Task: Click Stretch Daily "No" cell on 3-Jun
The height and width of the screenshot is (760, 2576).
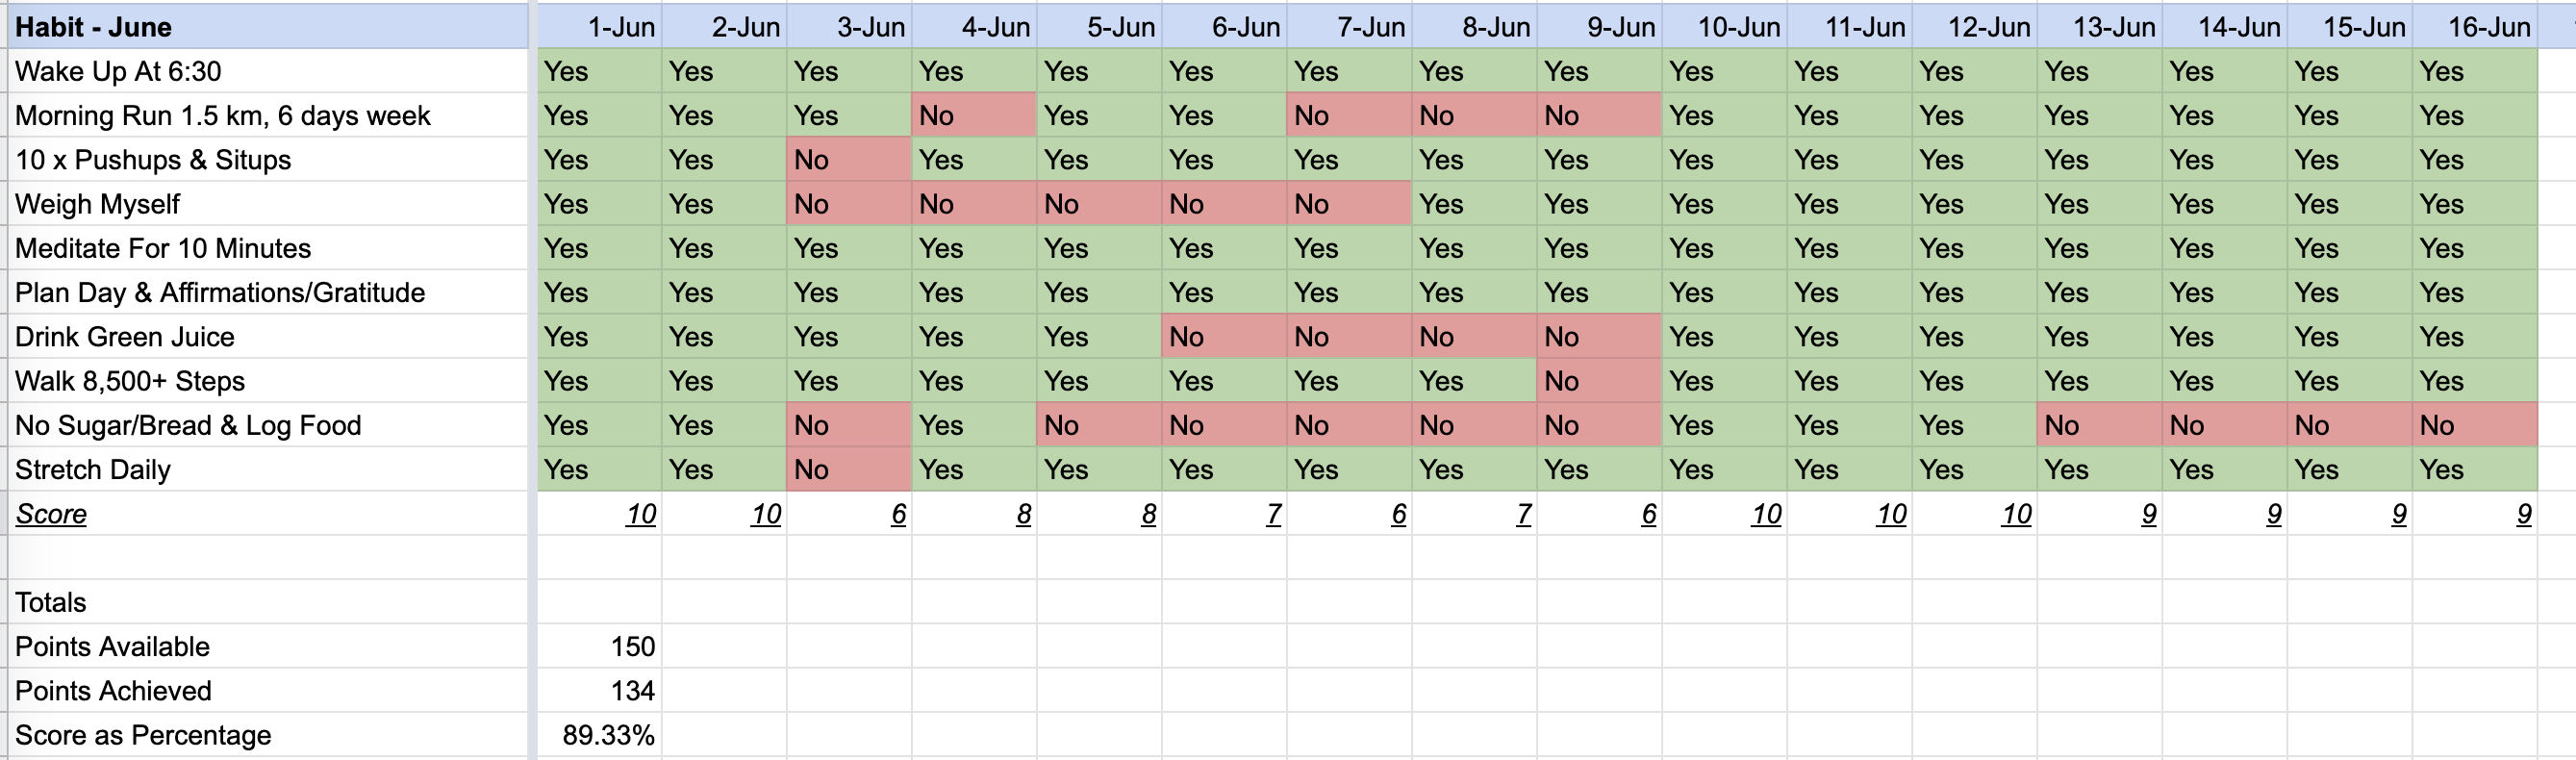Action: [848, 470]
